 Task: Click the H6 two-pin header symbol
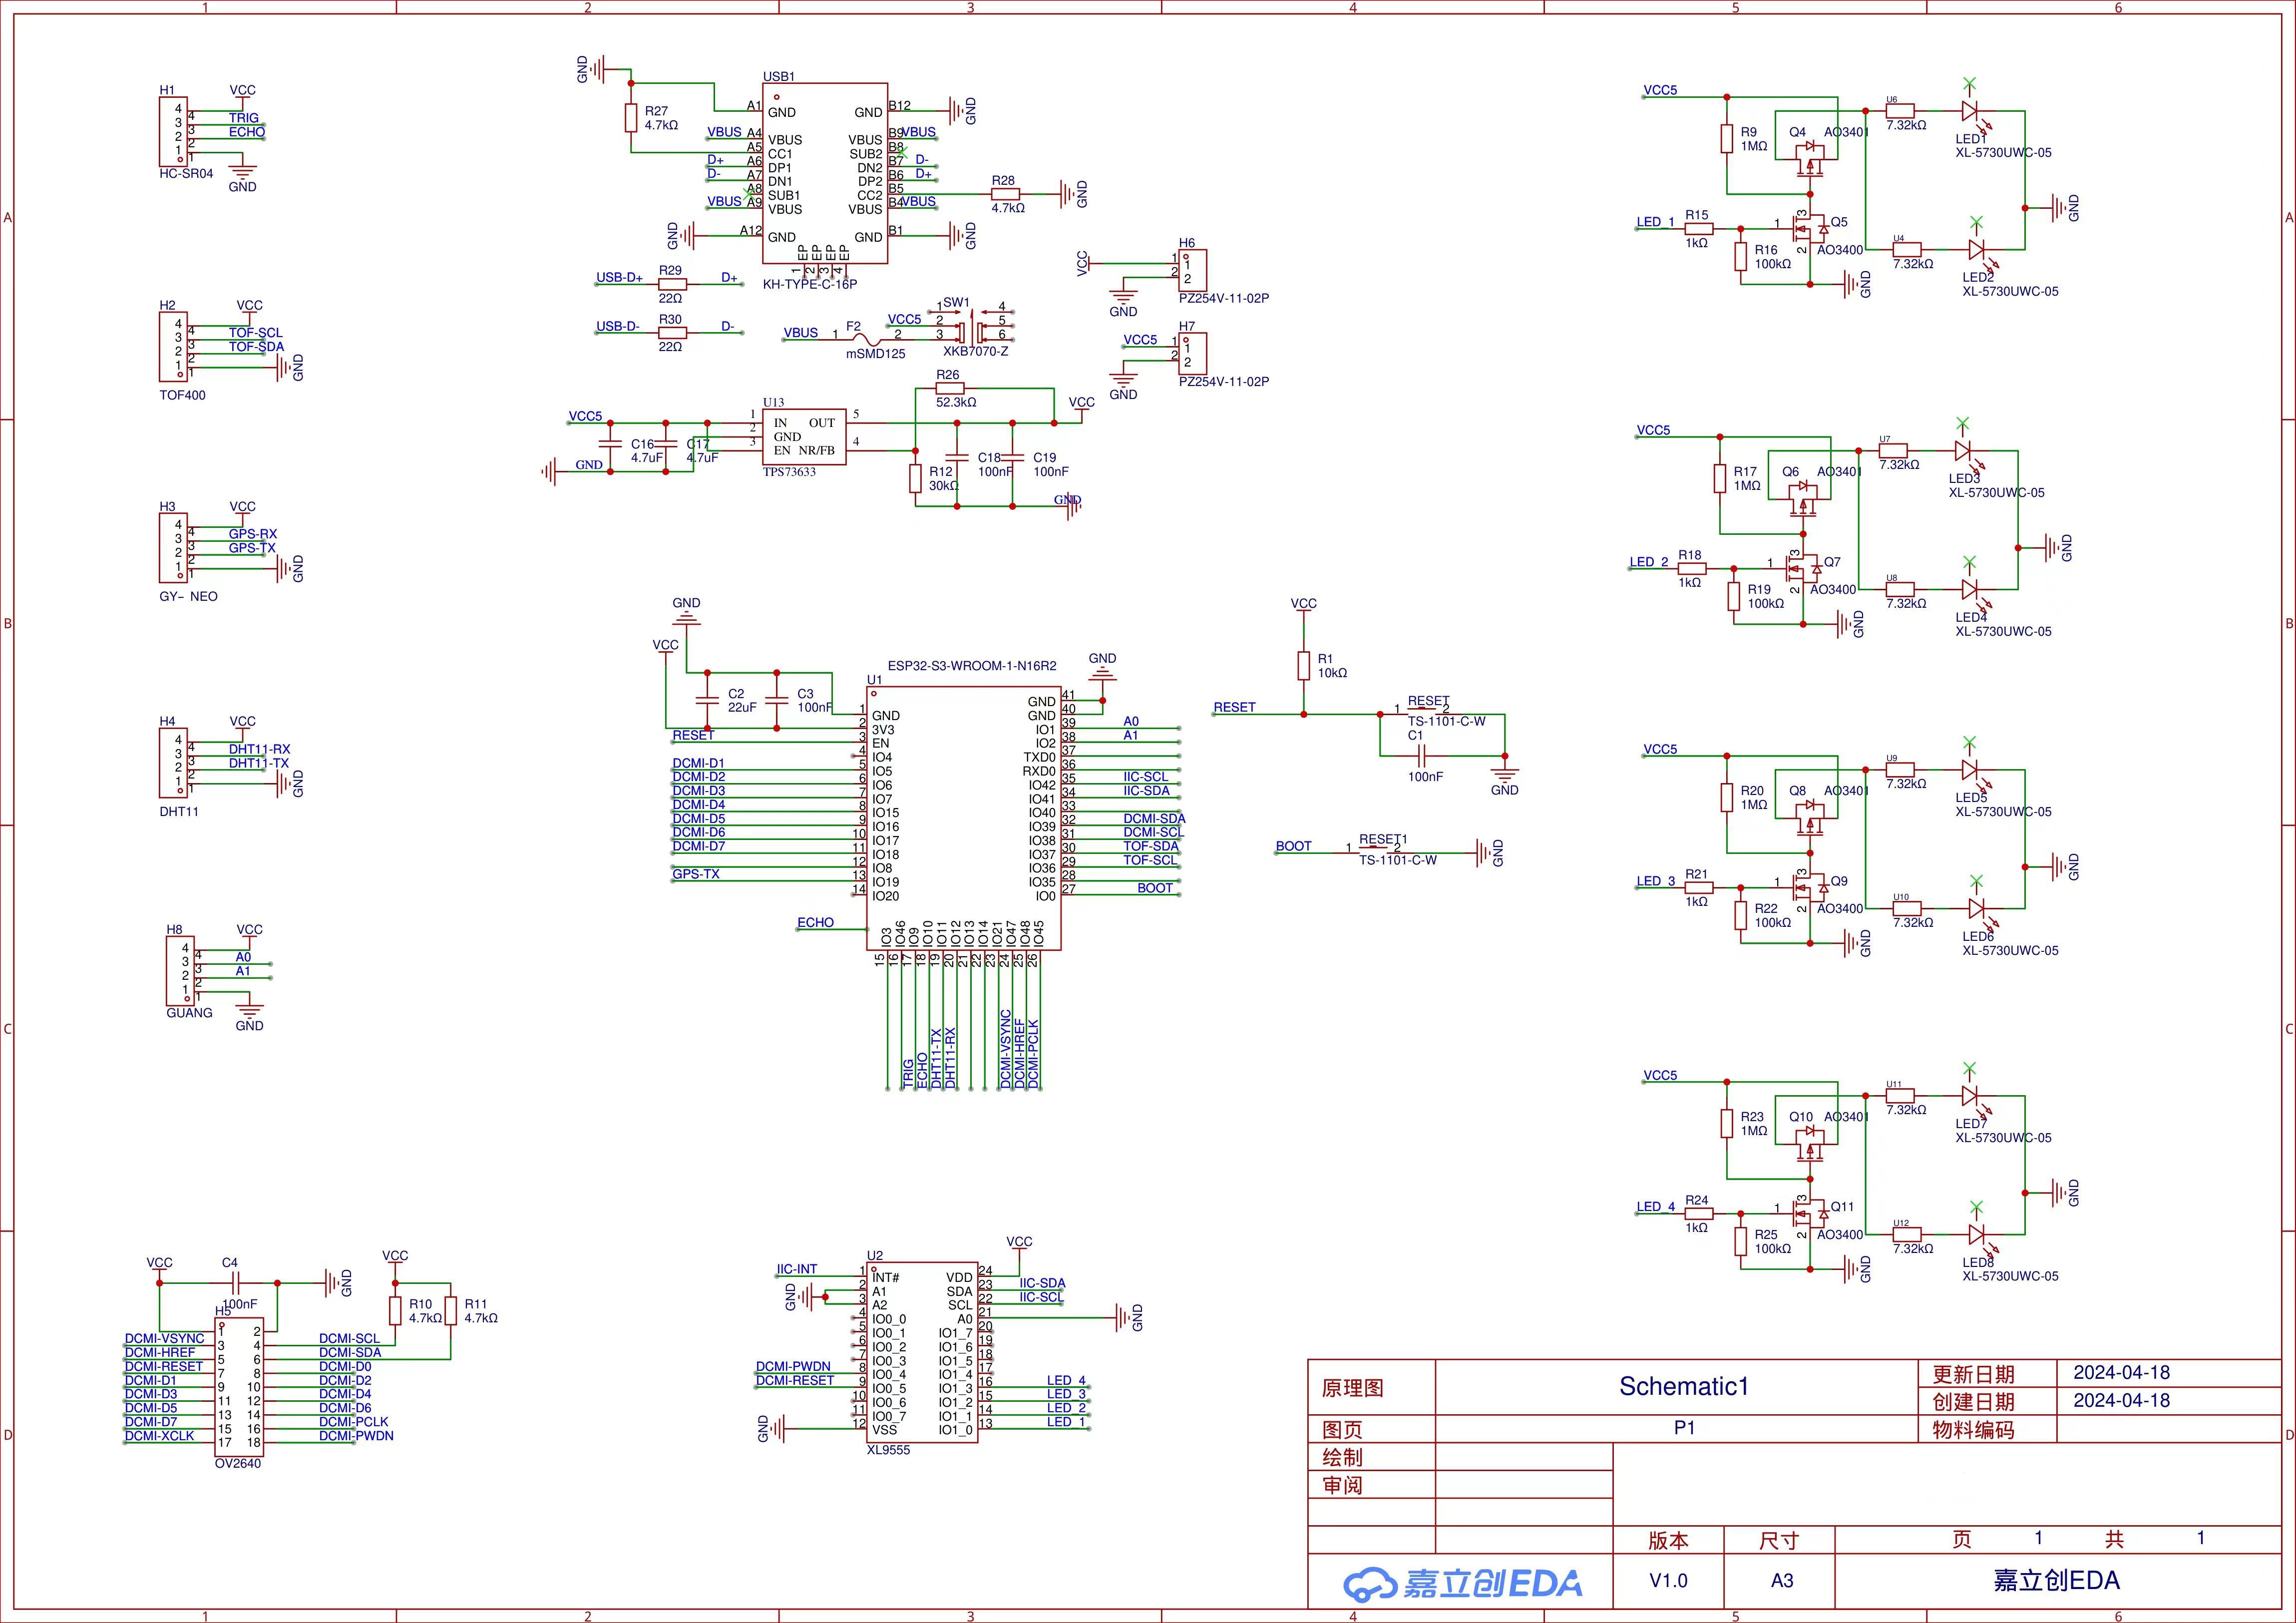click(1192, 271)
